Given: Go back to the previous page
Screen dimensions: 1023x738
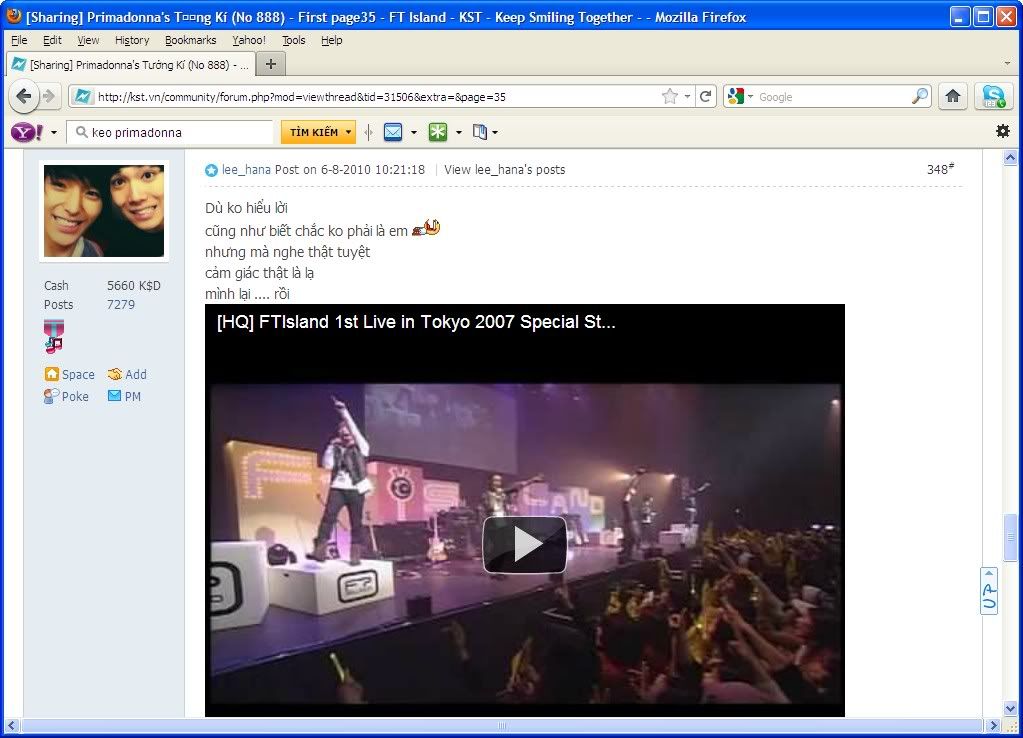Looking at the screenshot, I should point(23,97).
